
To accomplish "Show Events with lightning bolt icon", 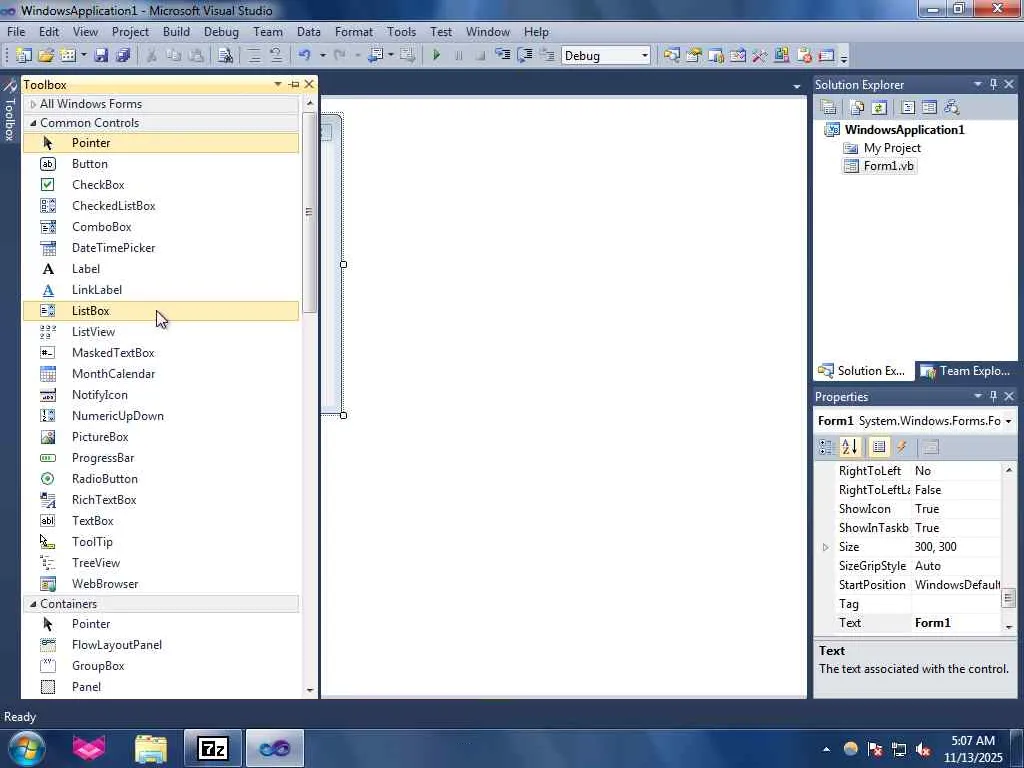I will pos(902,447).
